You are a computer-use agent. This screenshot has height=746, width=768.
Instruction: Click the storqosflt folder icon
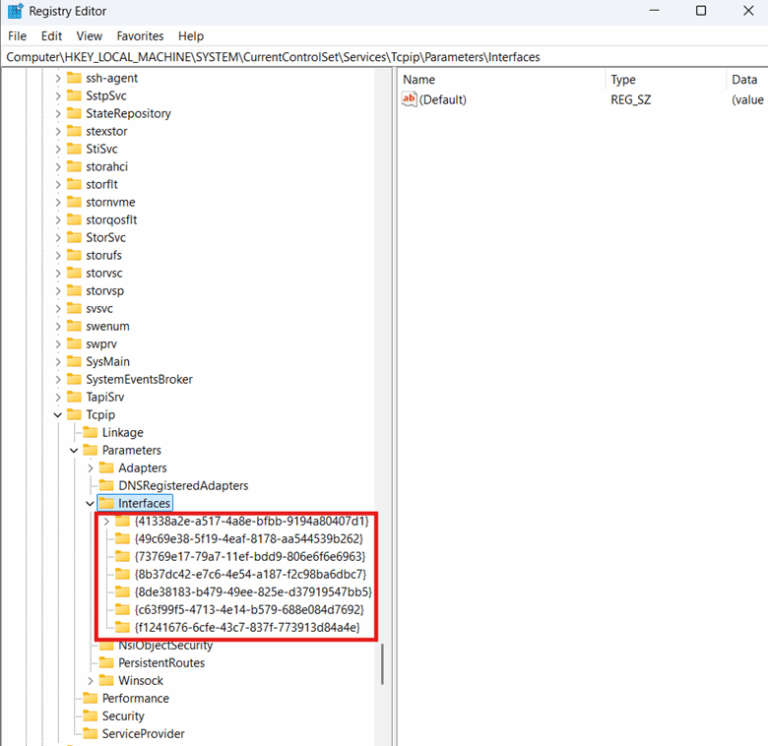[74, 219]
